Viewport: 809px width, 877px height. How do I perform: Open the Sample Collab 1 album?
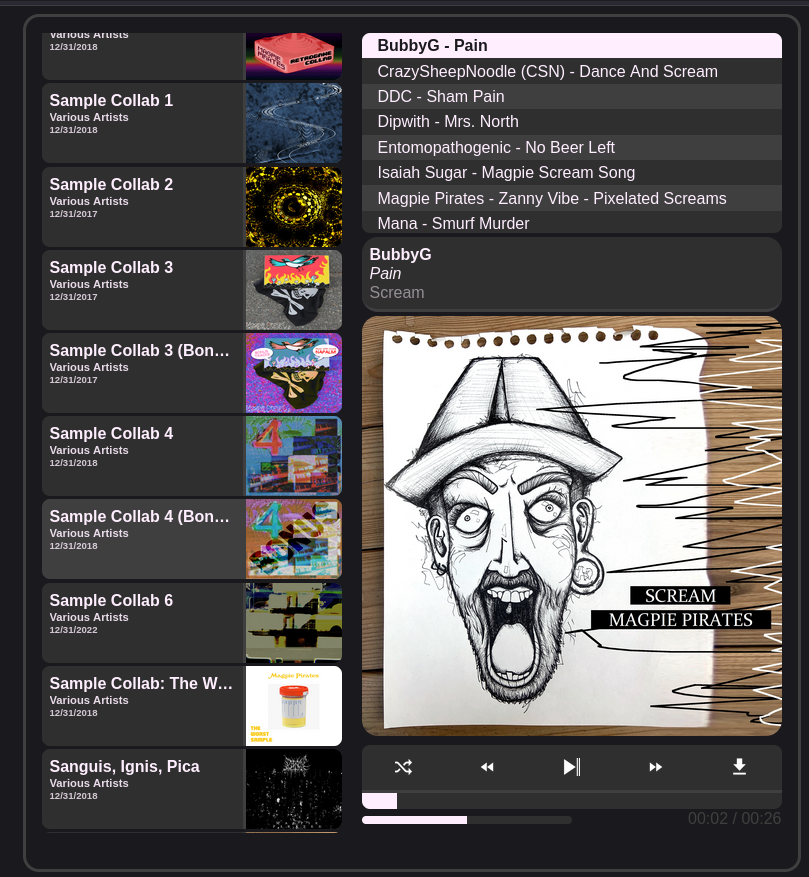pyautogui.click(x=143, y=122)
